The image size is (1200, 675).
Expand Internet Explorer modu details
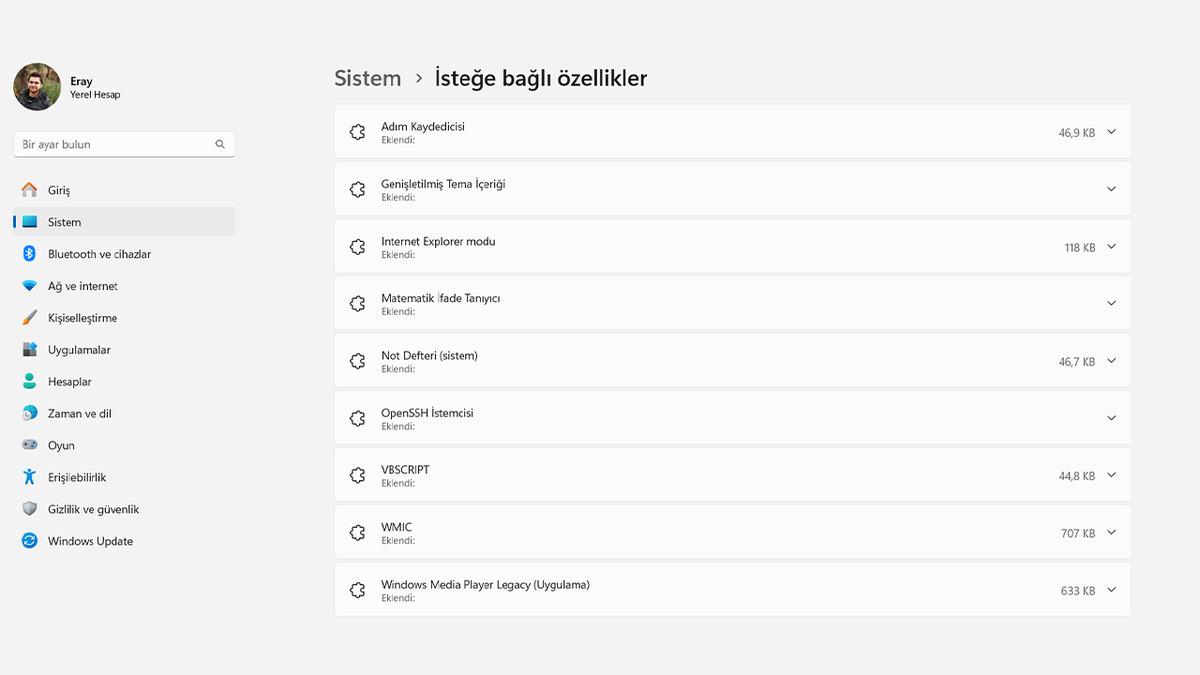pos(1111,246)
